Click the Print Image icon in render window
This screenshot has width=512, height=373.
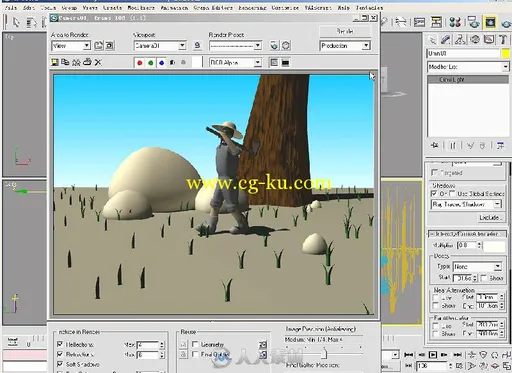pyautogui.click(x=87, y=62)
